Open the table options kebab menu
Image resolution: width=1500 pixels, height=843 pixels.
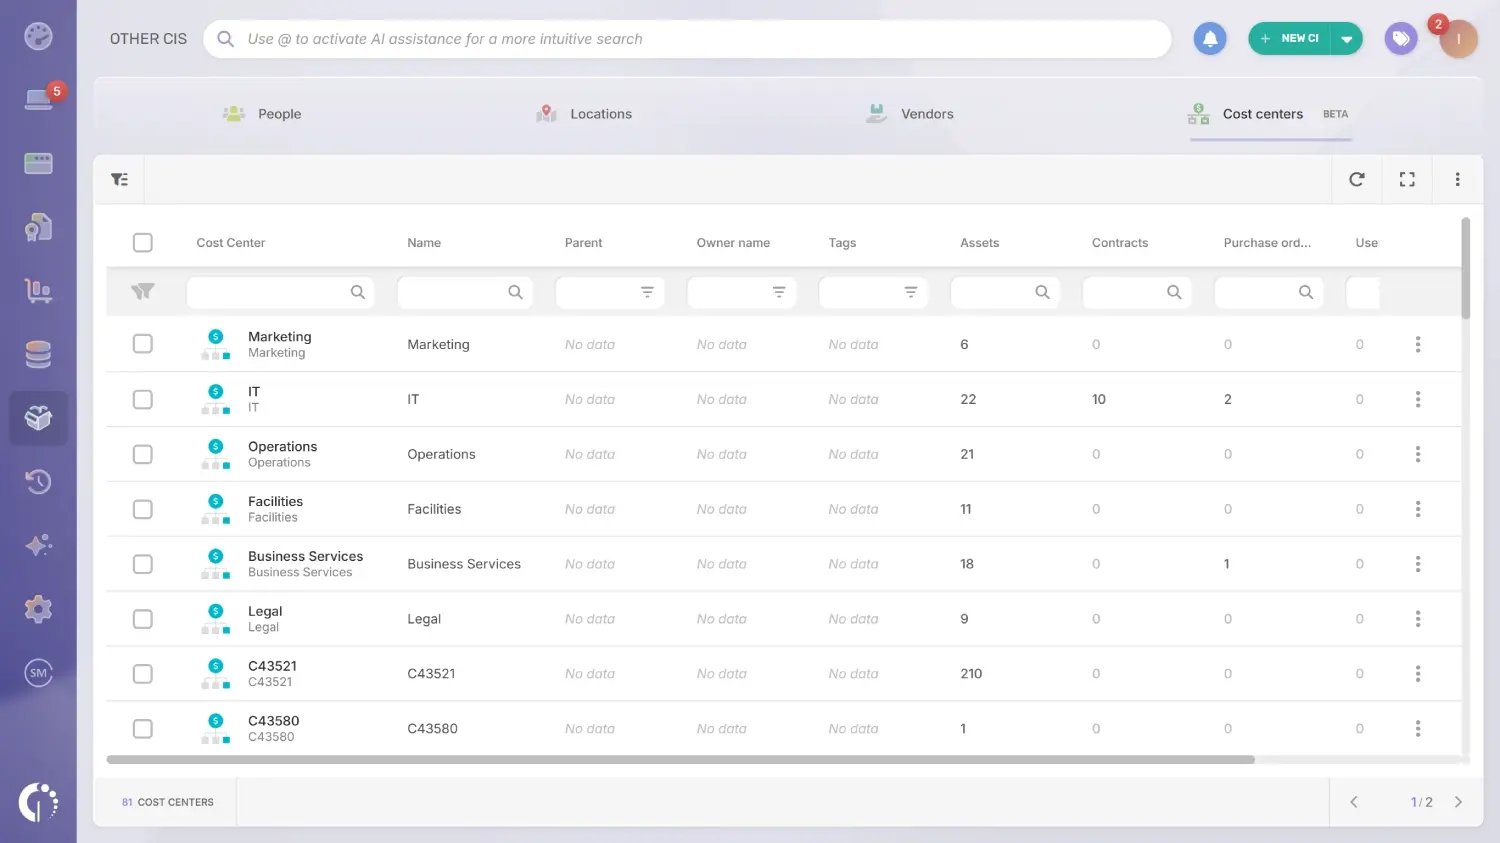pyautogui.click(x=1457, y=179)
